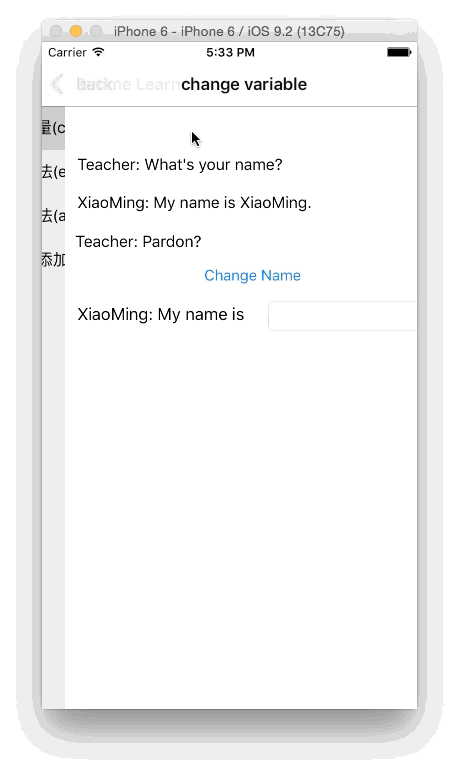
Task: Tap the back chevron arrow
Action: 56,84
